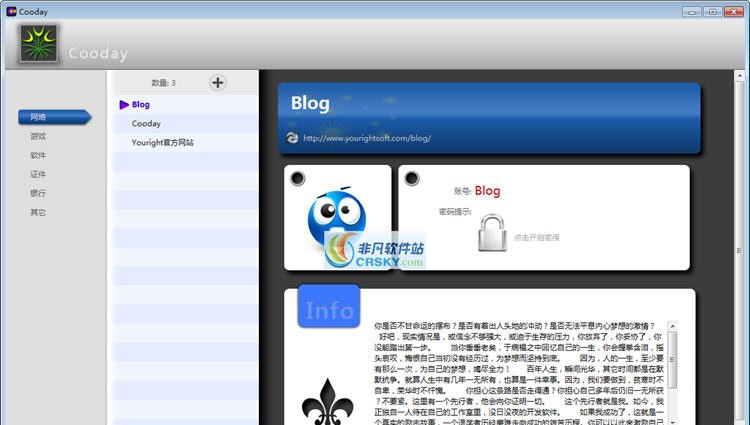Click the blue Info badge
This screenshot has height=425, width=750.
tap(329, 306)
